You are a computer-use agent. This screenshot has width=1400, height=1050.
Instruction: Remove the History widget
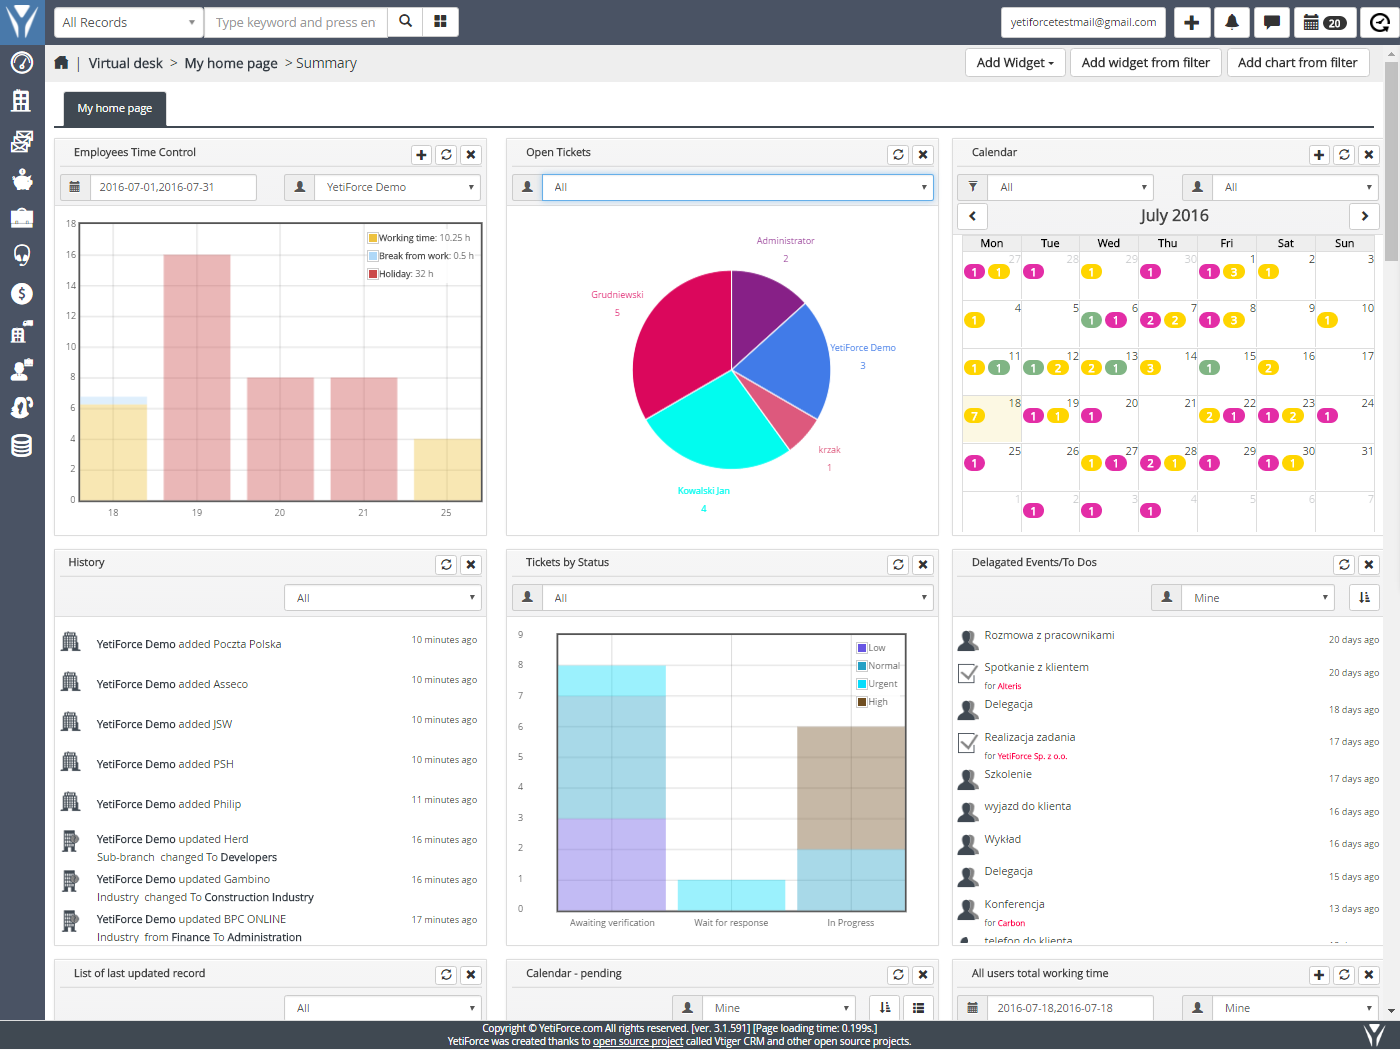[x=471, y=565]
